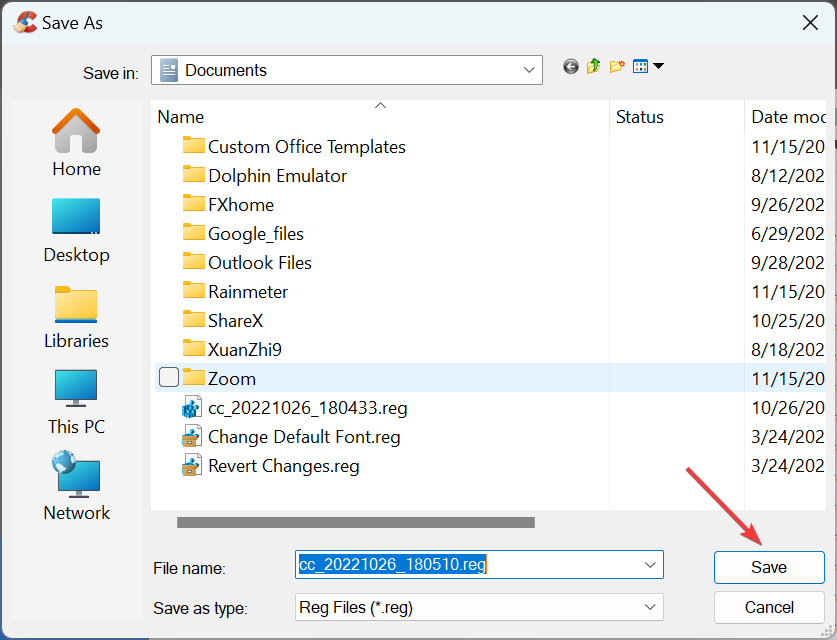Screen dimensions: 837x640
Task: Create a new folder icon
Action: click(617, 67)
